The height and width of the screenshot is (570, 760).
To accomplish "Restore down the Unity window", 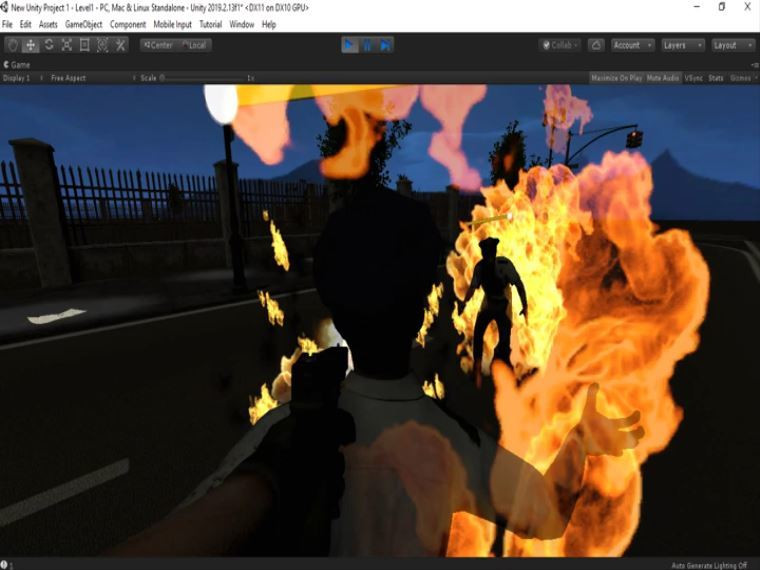I will pos(722,7).
